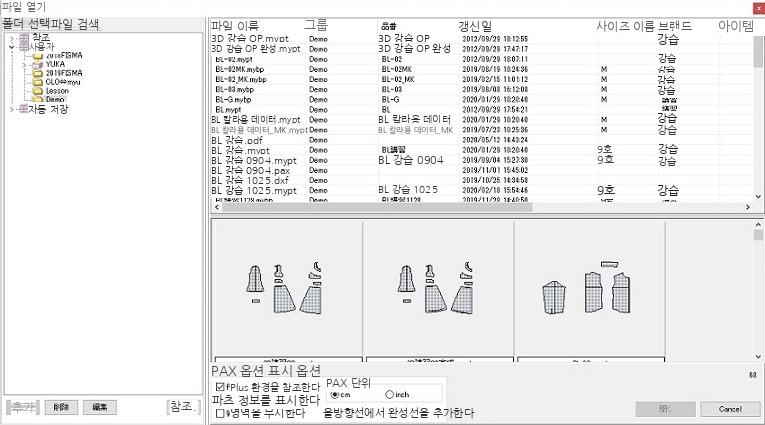Screen dimensions: 765x425
Task: Click file list horizontal scrollbar left arrow
Action: (217, 207)
